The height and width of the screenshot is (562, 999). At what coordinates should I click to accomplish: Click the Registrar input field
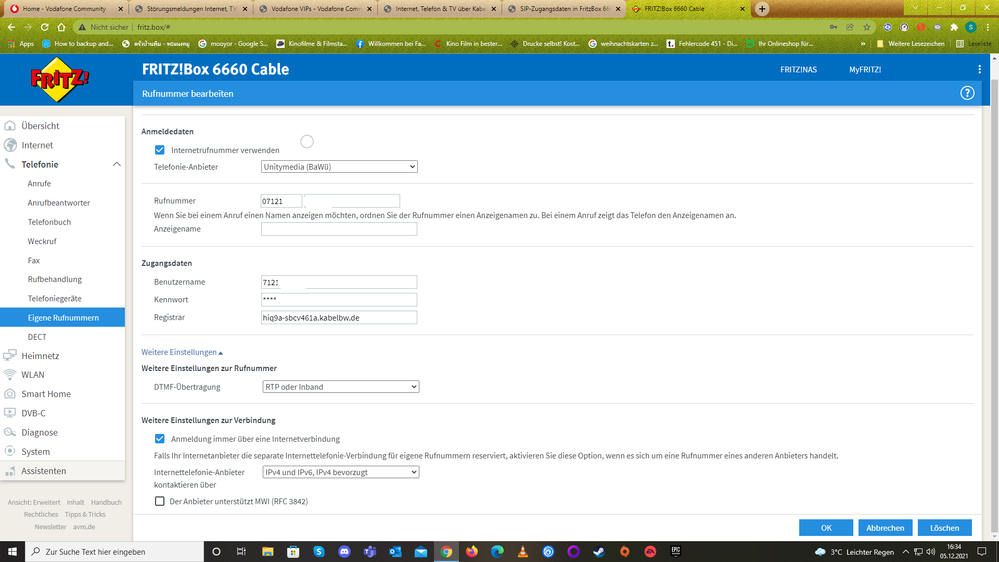coord(339,317)
